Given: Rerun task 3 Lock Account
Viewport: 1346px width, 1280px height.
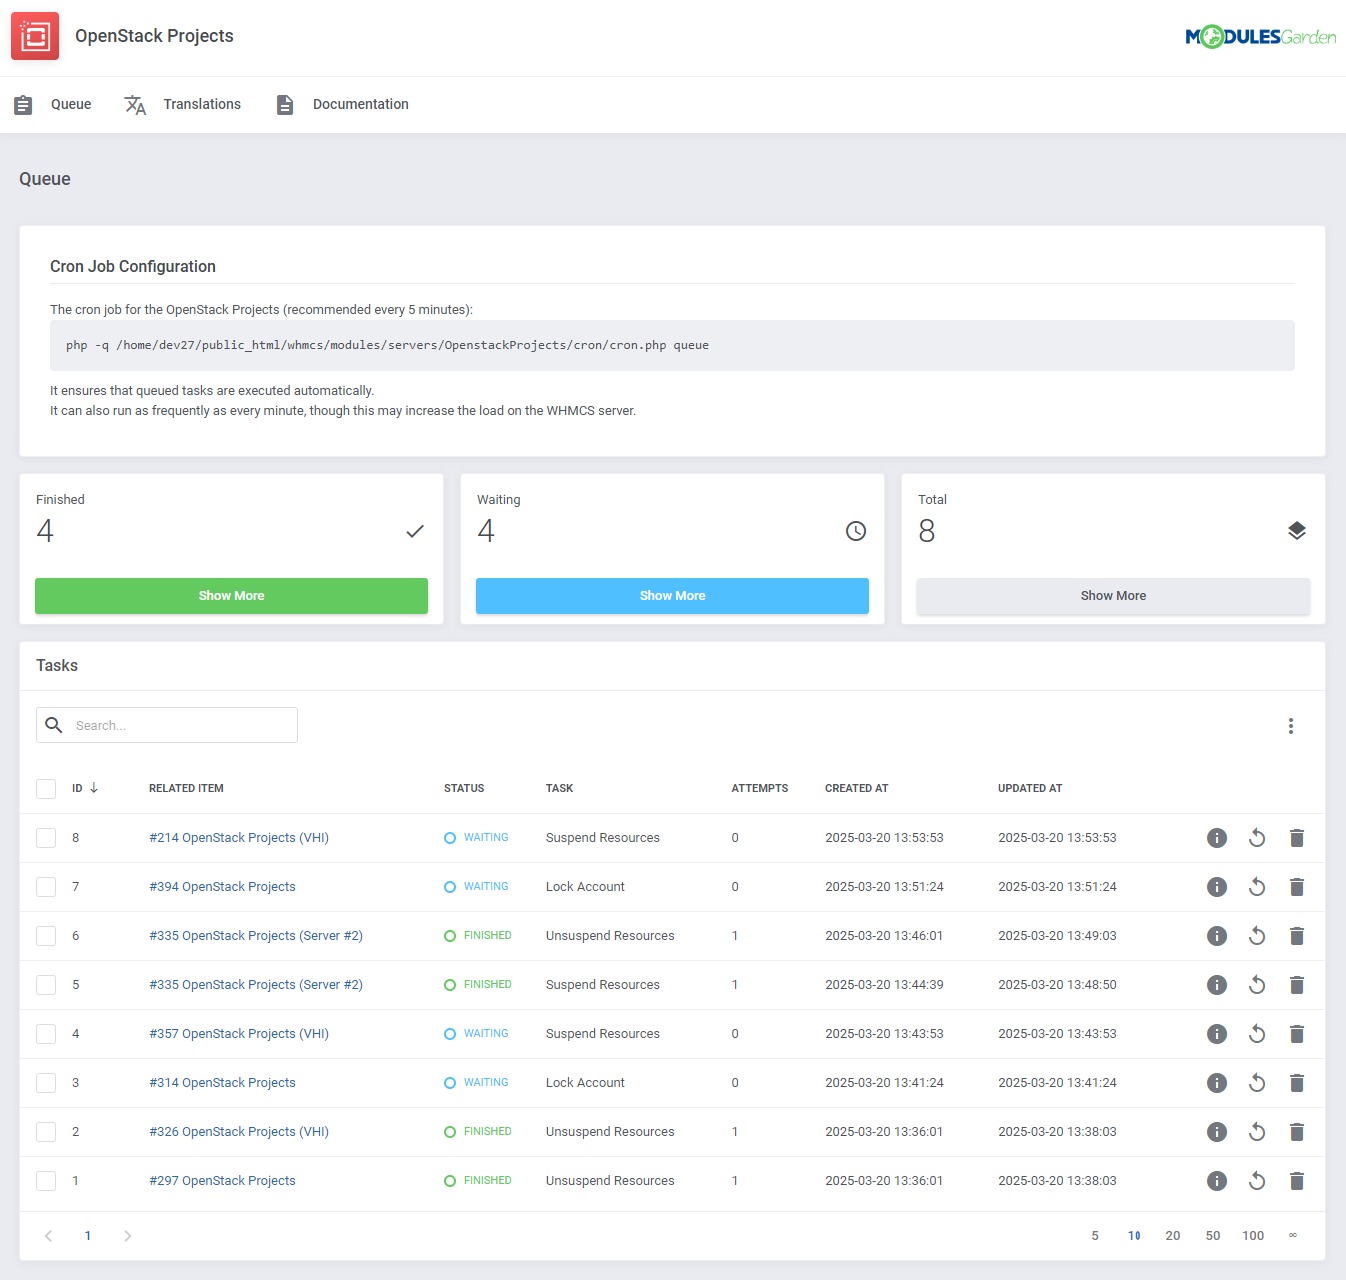Looking at the screenshot, I should coord(1257,1083).
